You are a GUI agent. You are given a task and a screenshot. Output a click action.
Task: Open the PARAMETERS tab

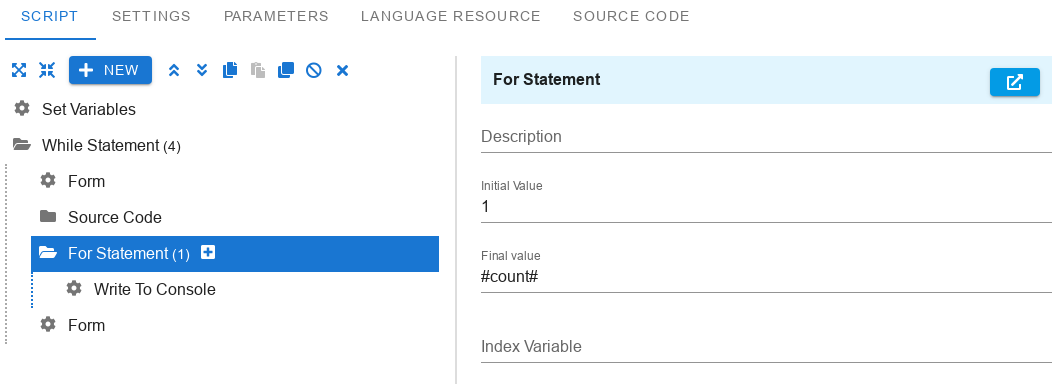click(276, 16)
